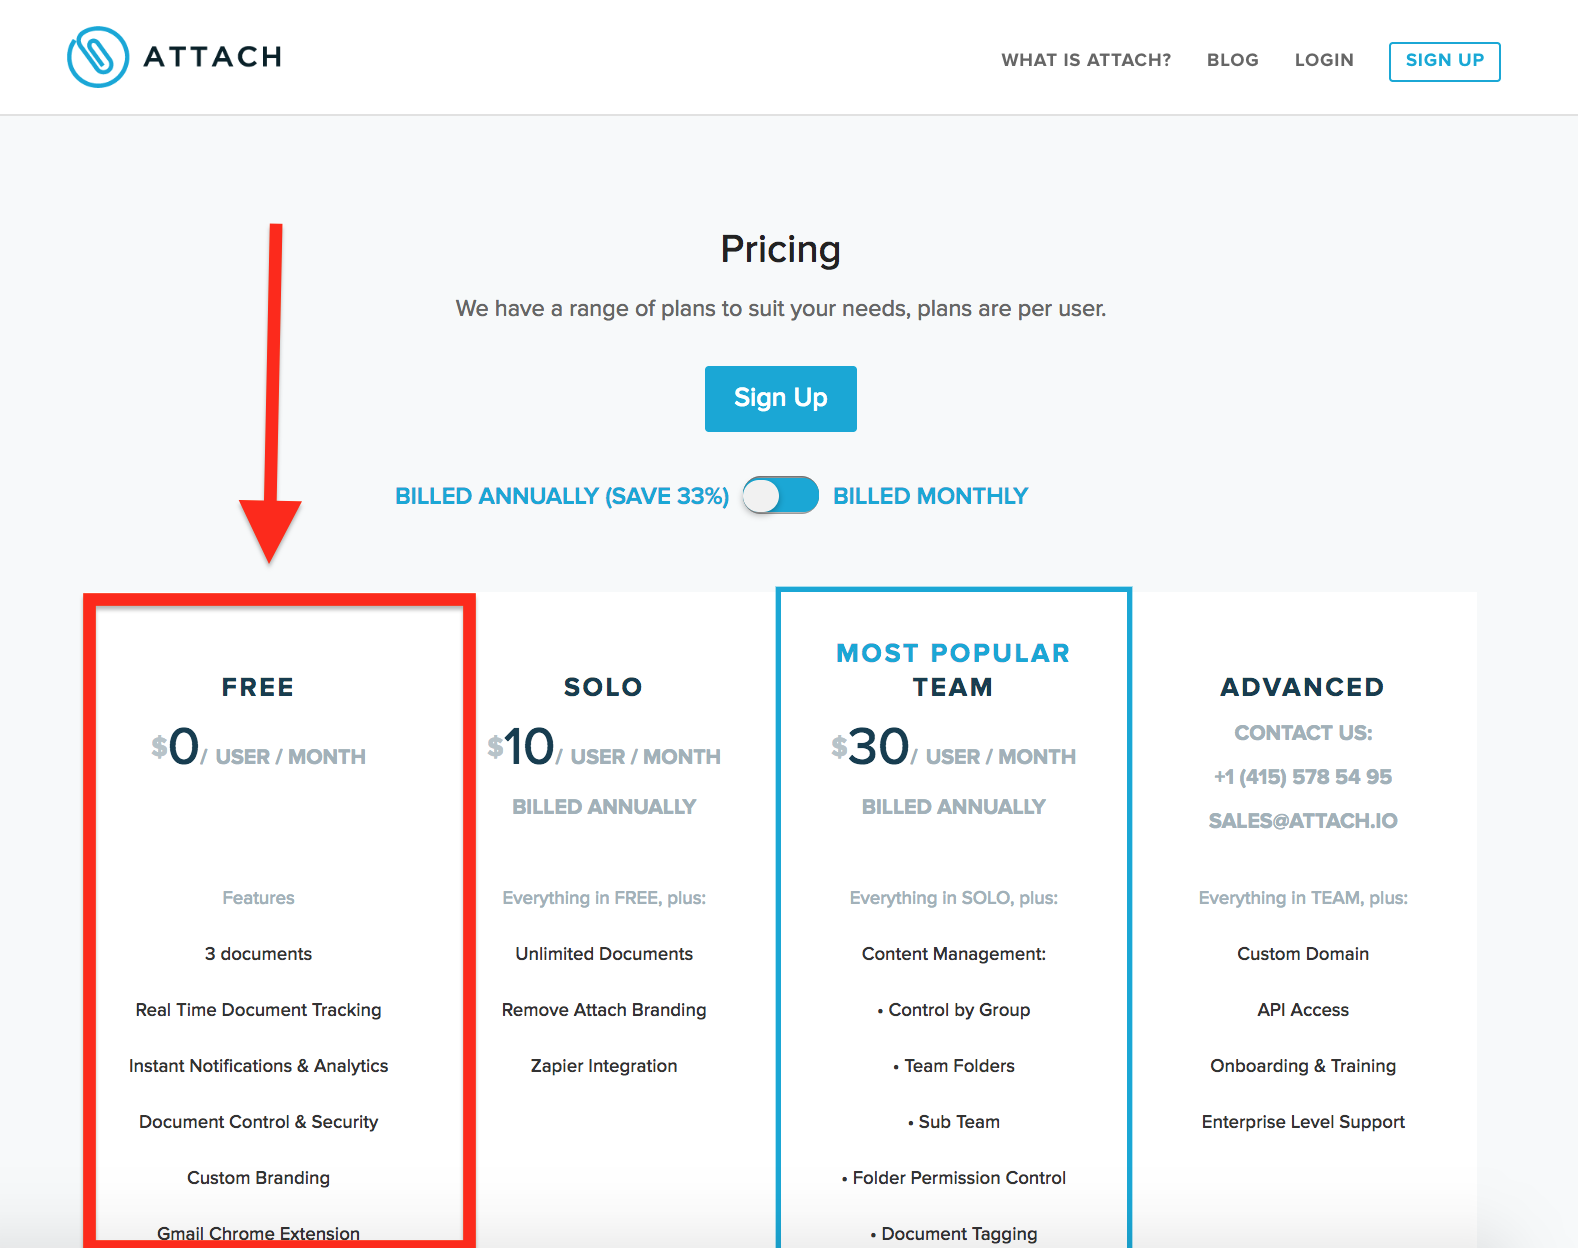Click the outlined Sign Up header button
Image resolution: width=1578 pixels, height=1248 pixels.
1444,61
